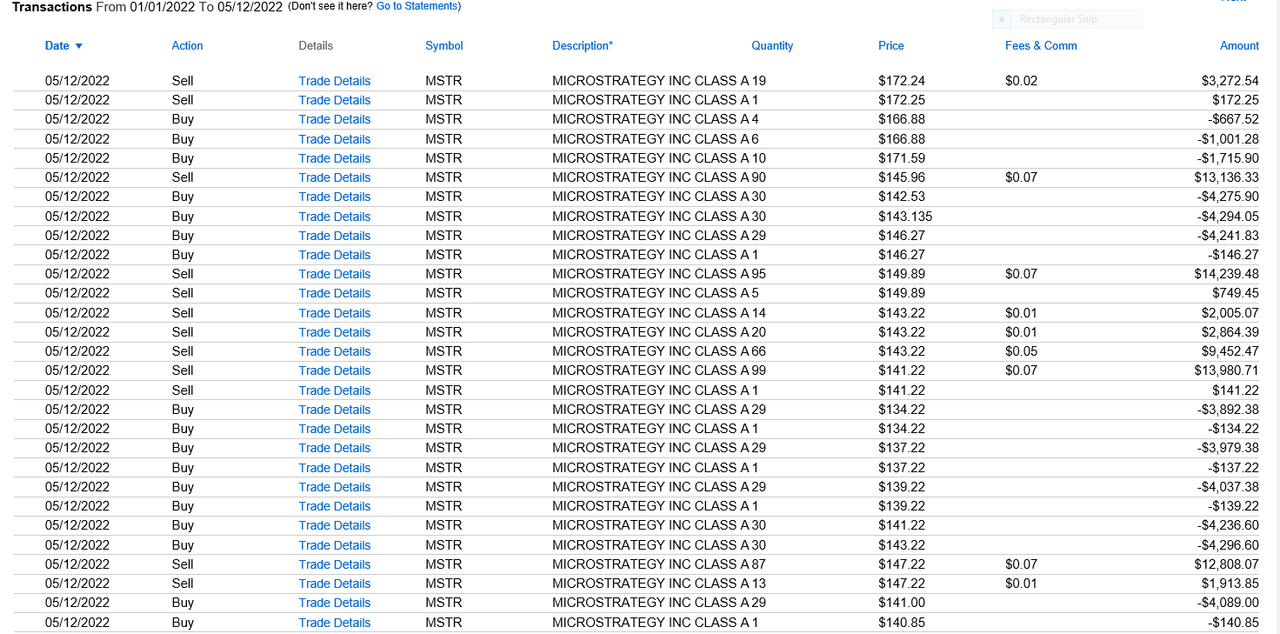The height and width of the screenshot is (634, 1280).
Task: Open Trade Details for the -$1,001.28 buy
Action: coord(334,139)
